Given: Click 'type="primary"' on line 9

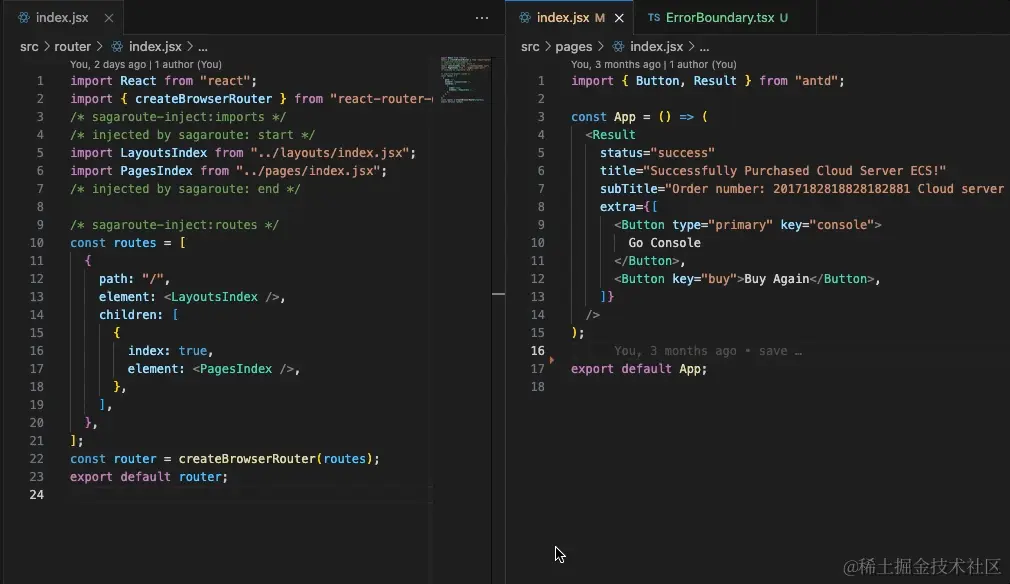Looking at the screenshot, I should point(722,225).
